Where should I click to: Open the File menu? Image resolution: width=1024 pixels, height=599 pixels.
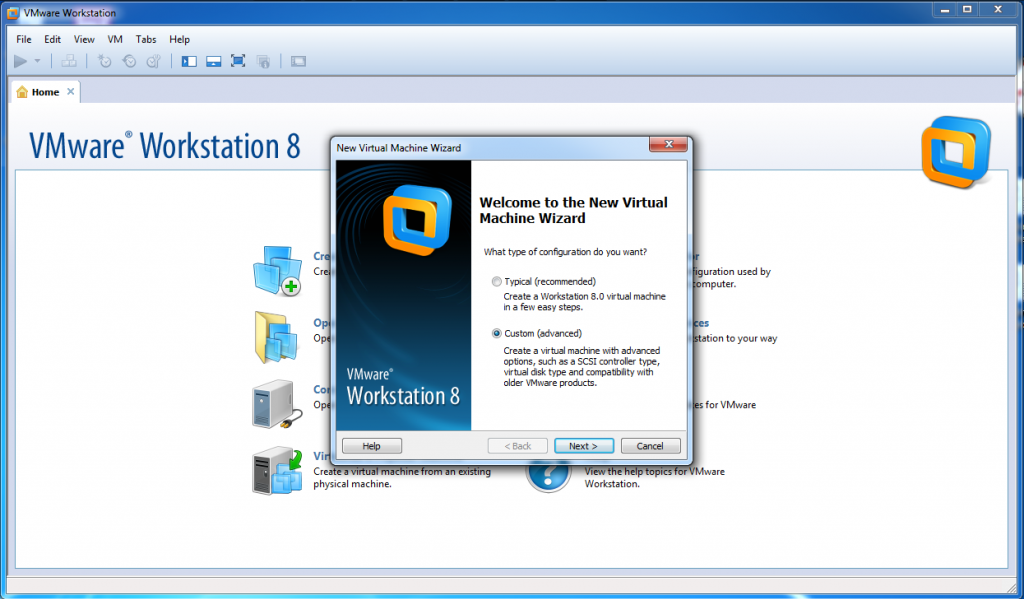[24, 39]
